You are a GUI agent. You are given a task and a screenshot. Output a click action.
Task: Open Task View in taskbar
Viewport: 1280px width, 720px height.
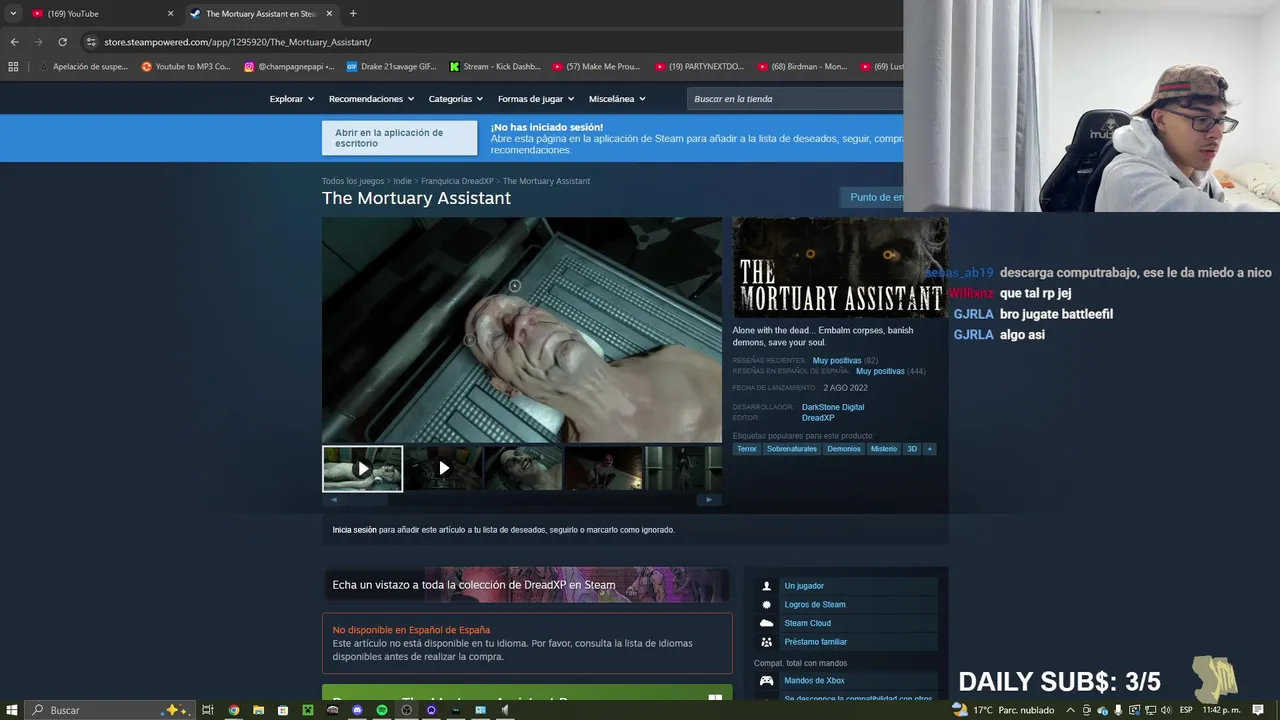point(207,710)
